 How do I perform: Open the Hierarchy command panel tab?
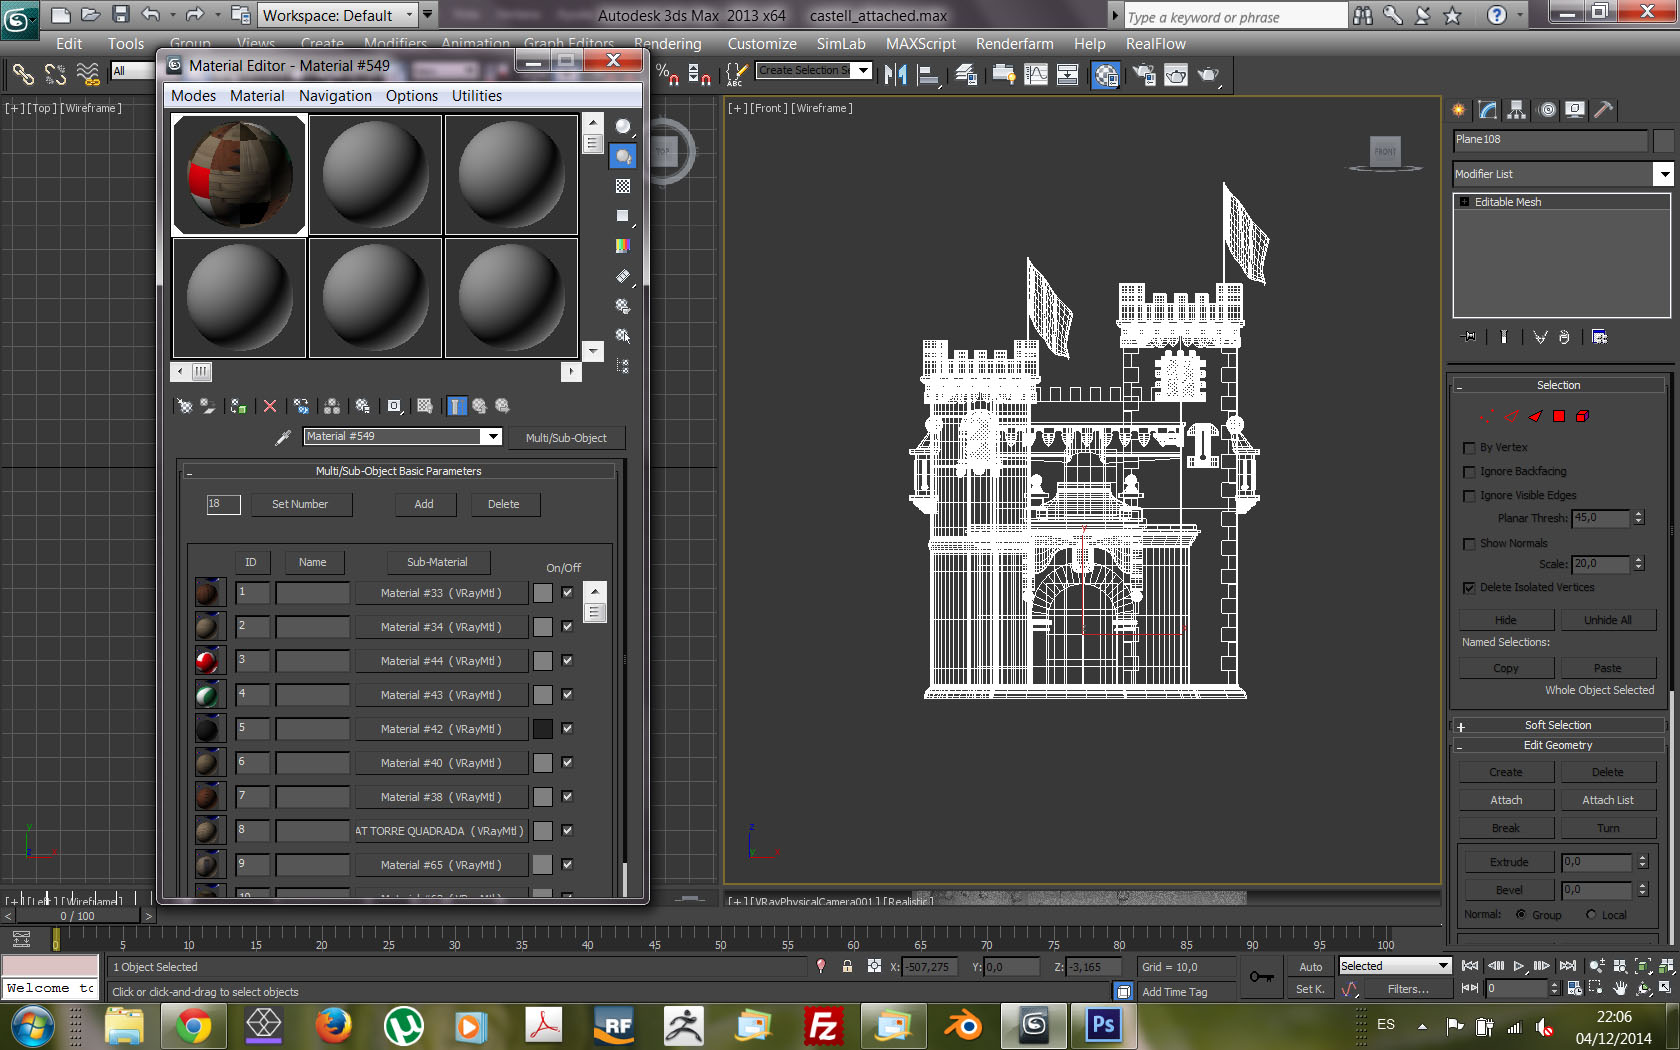click(x=1517, y=110)
